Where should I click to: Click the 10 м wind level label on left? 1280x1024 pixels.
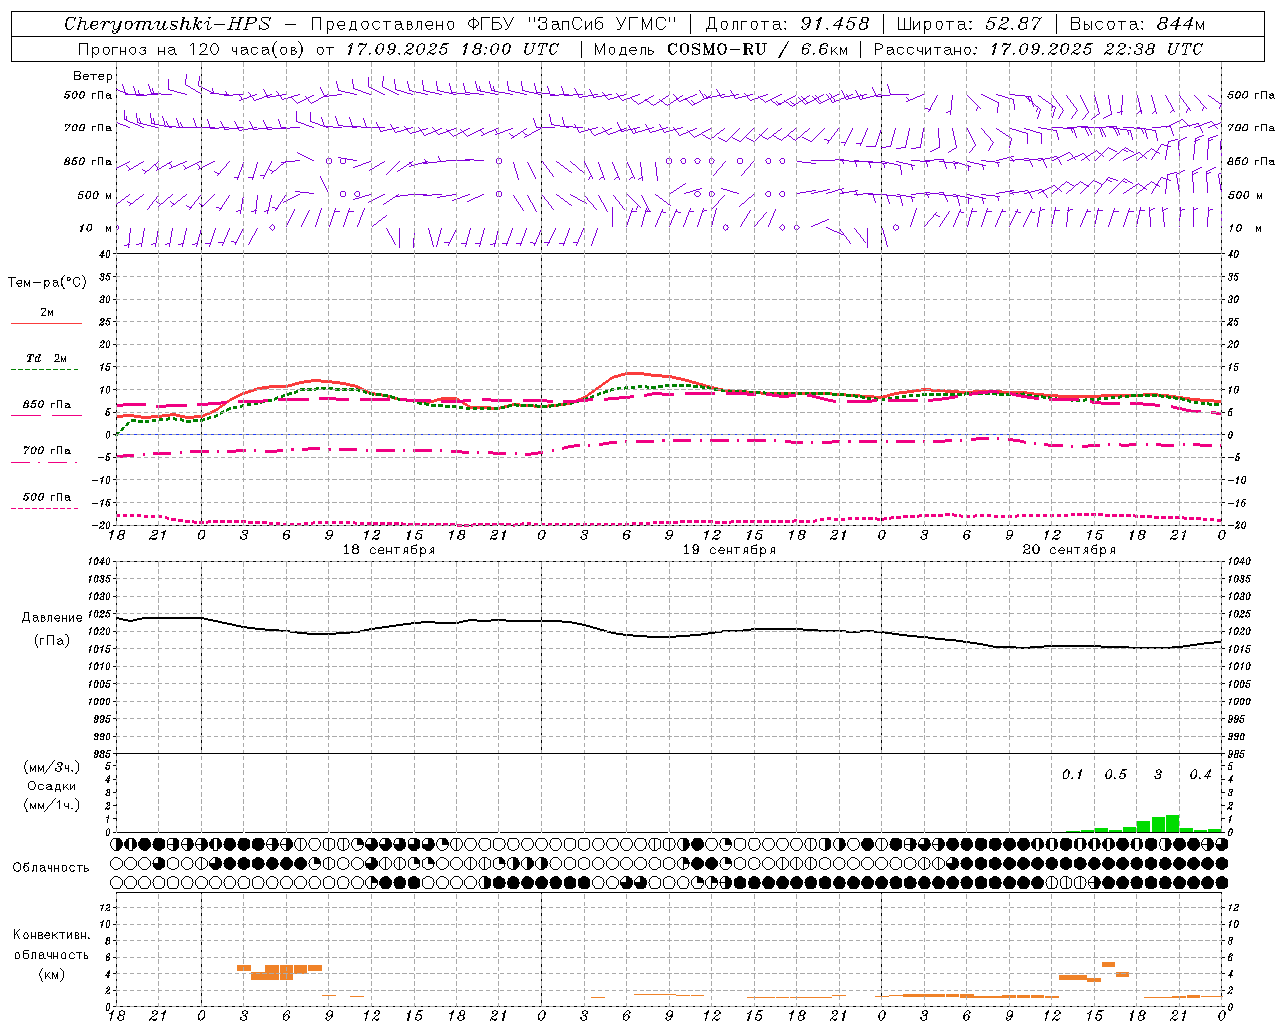click(97, 228)
